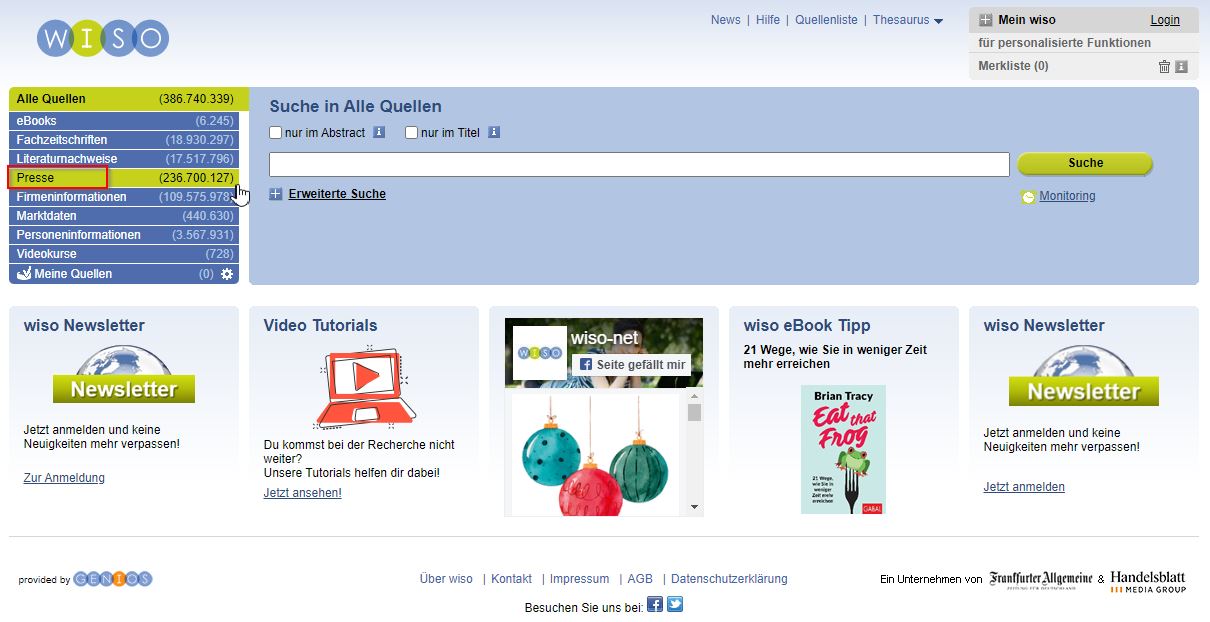Click Zur Anmeldung newsletter link

[x=64, y=478]
